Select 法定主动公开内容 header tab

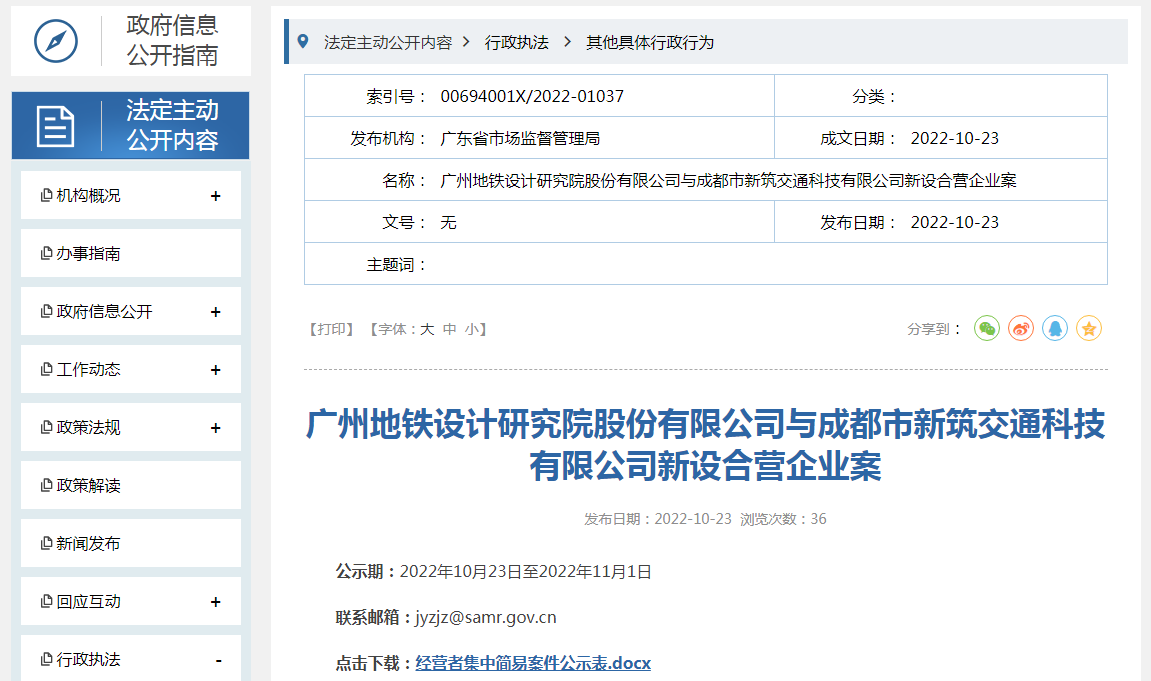[131, 125]
